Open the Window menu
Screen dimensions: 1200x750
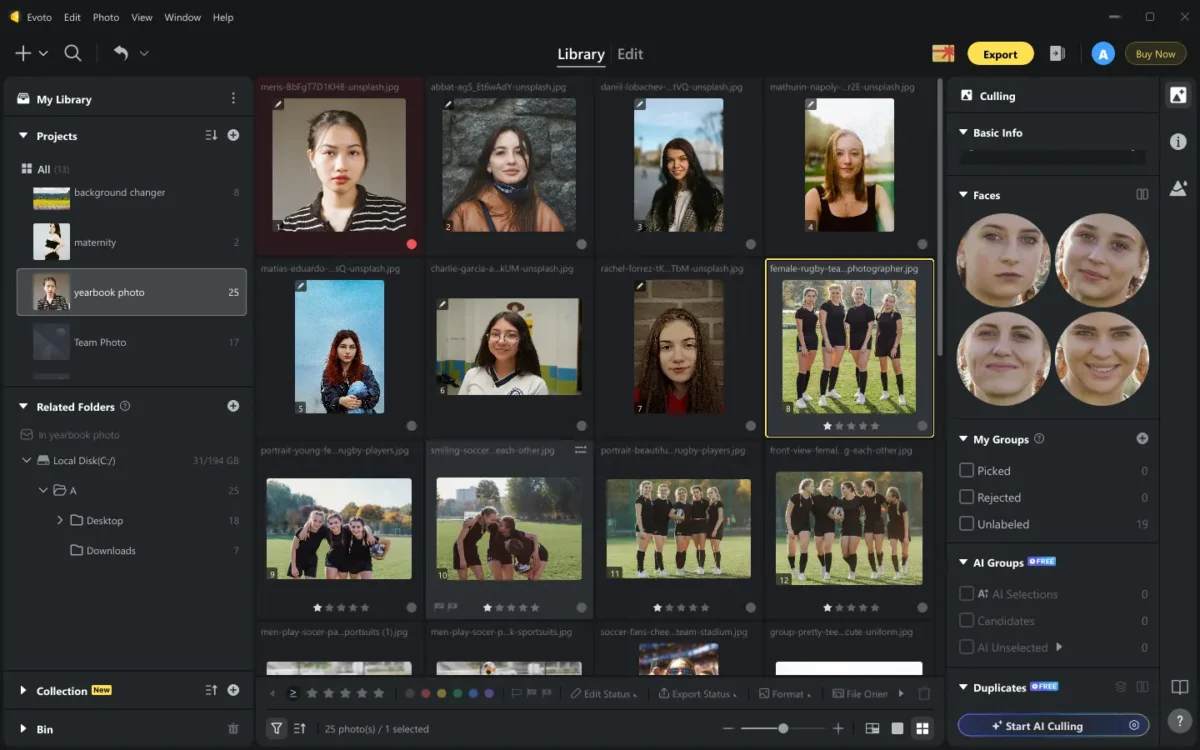(x=182, y=17)
